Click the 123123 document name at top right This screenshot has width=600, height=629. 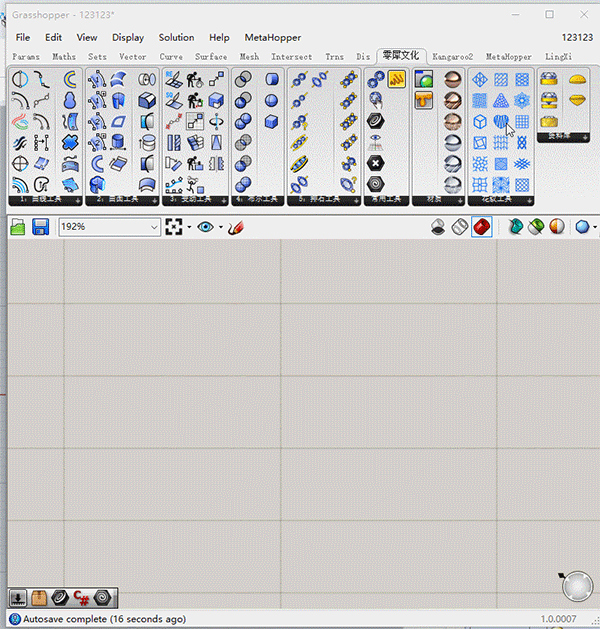[577, 38]
